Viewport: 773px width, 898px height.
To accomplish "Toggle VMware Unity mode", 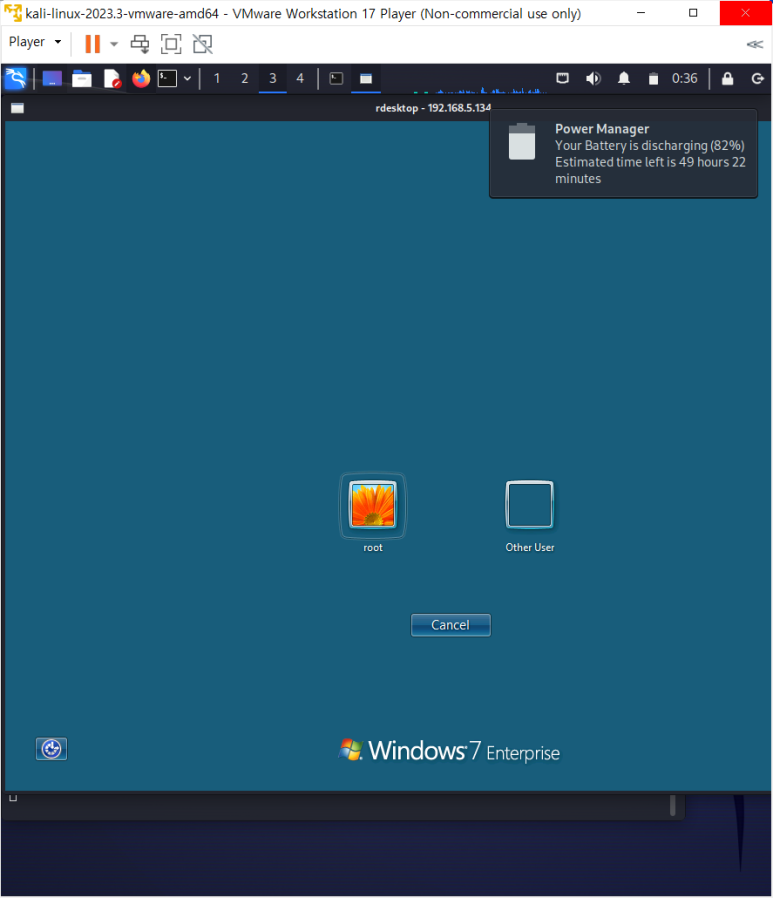I will coord(203,44).
